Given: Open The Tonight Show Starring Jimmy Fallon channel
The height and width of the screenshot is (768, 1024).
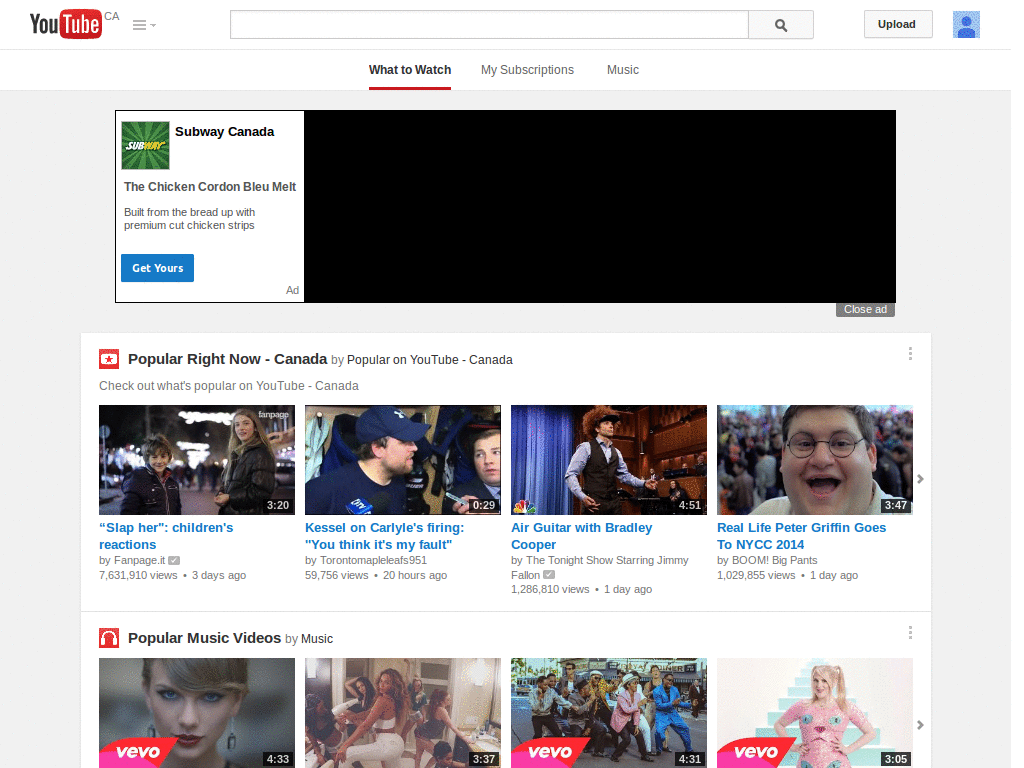Looking at the screenshot, I should click(600, 568).
